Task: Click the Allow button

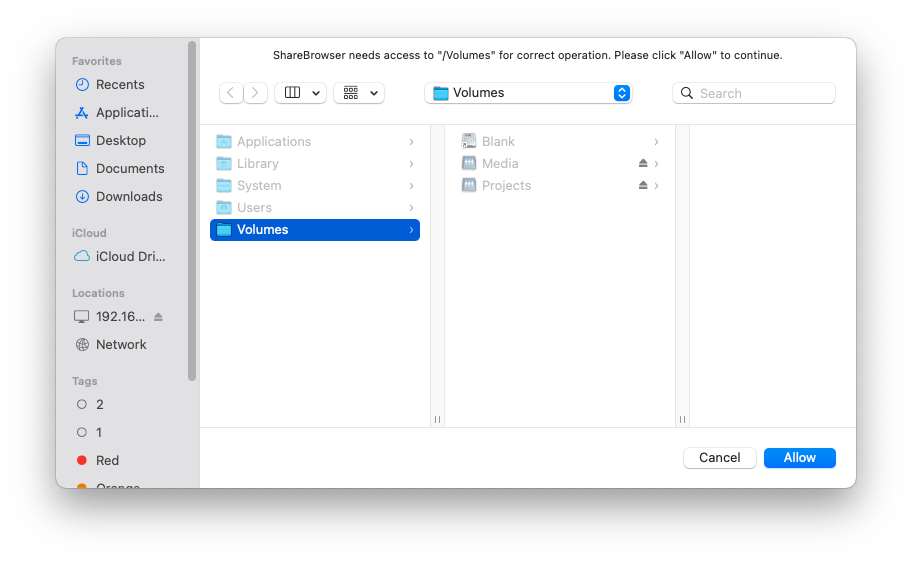Action: [x=799, y=458]
